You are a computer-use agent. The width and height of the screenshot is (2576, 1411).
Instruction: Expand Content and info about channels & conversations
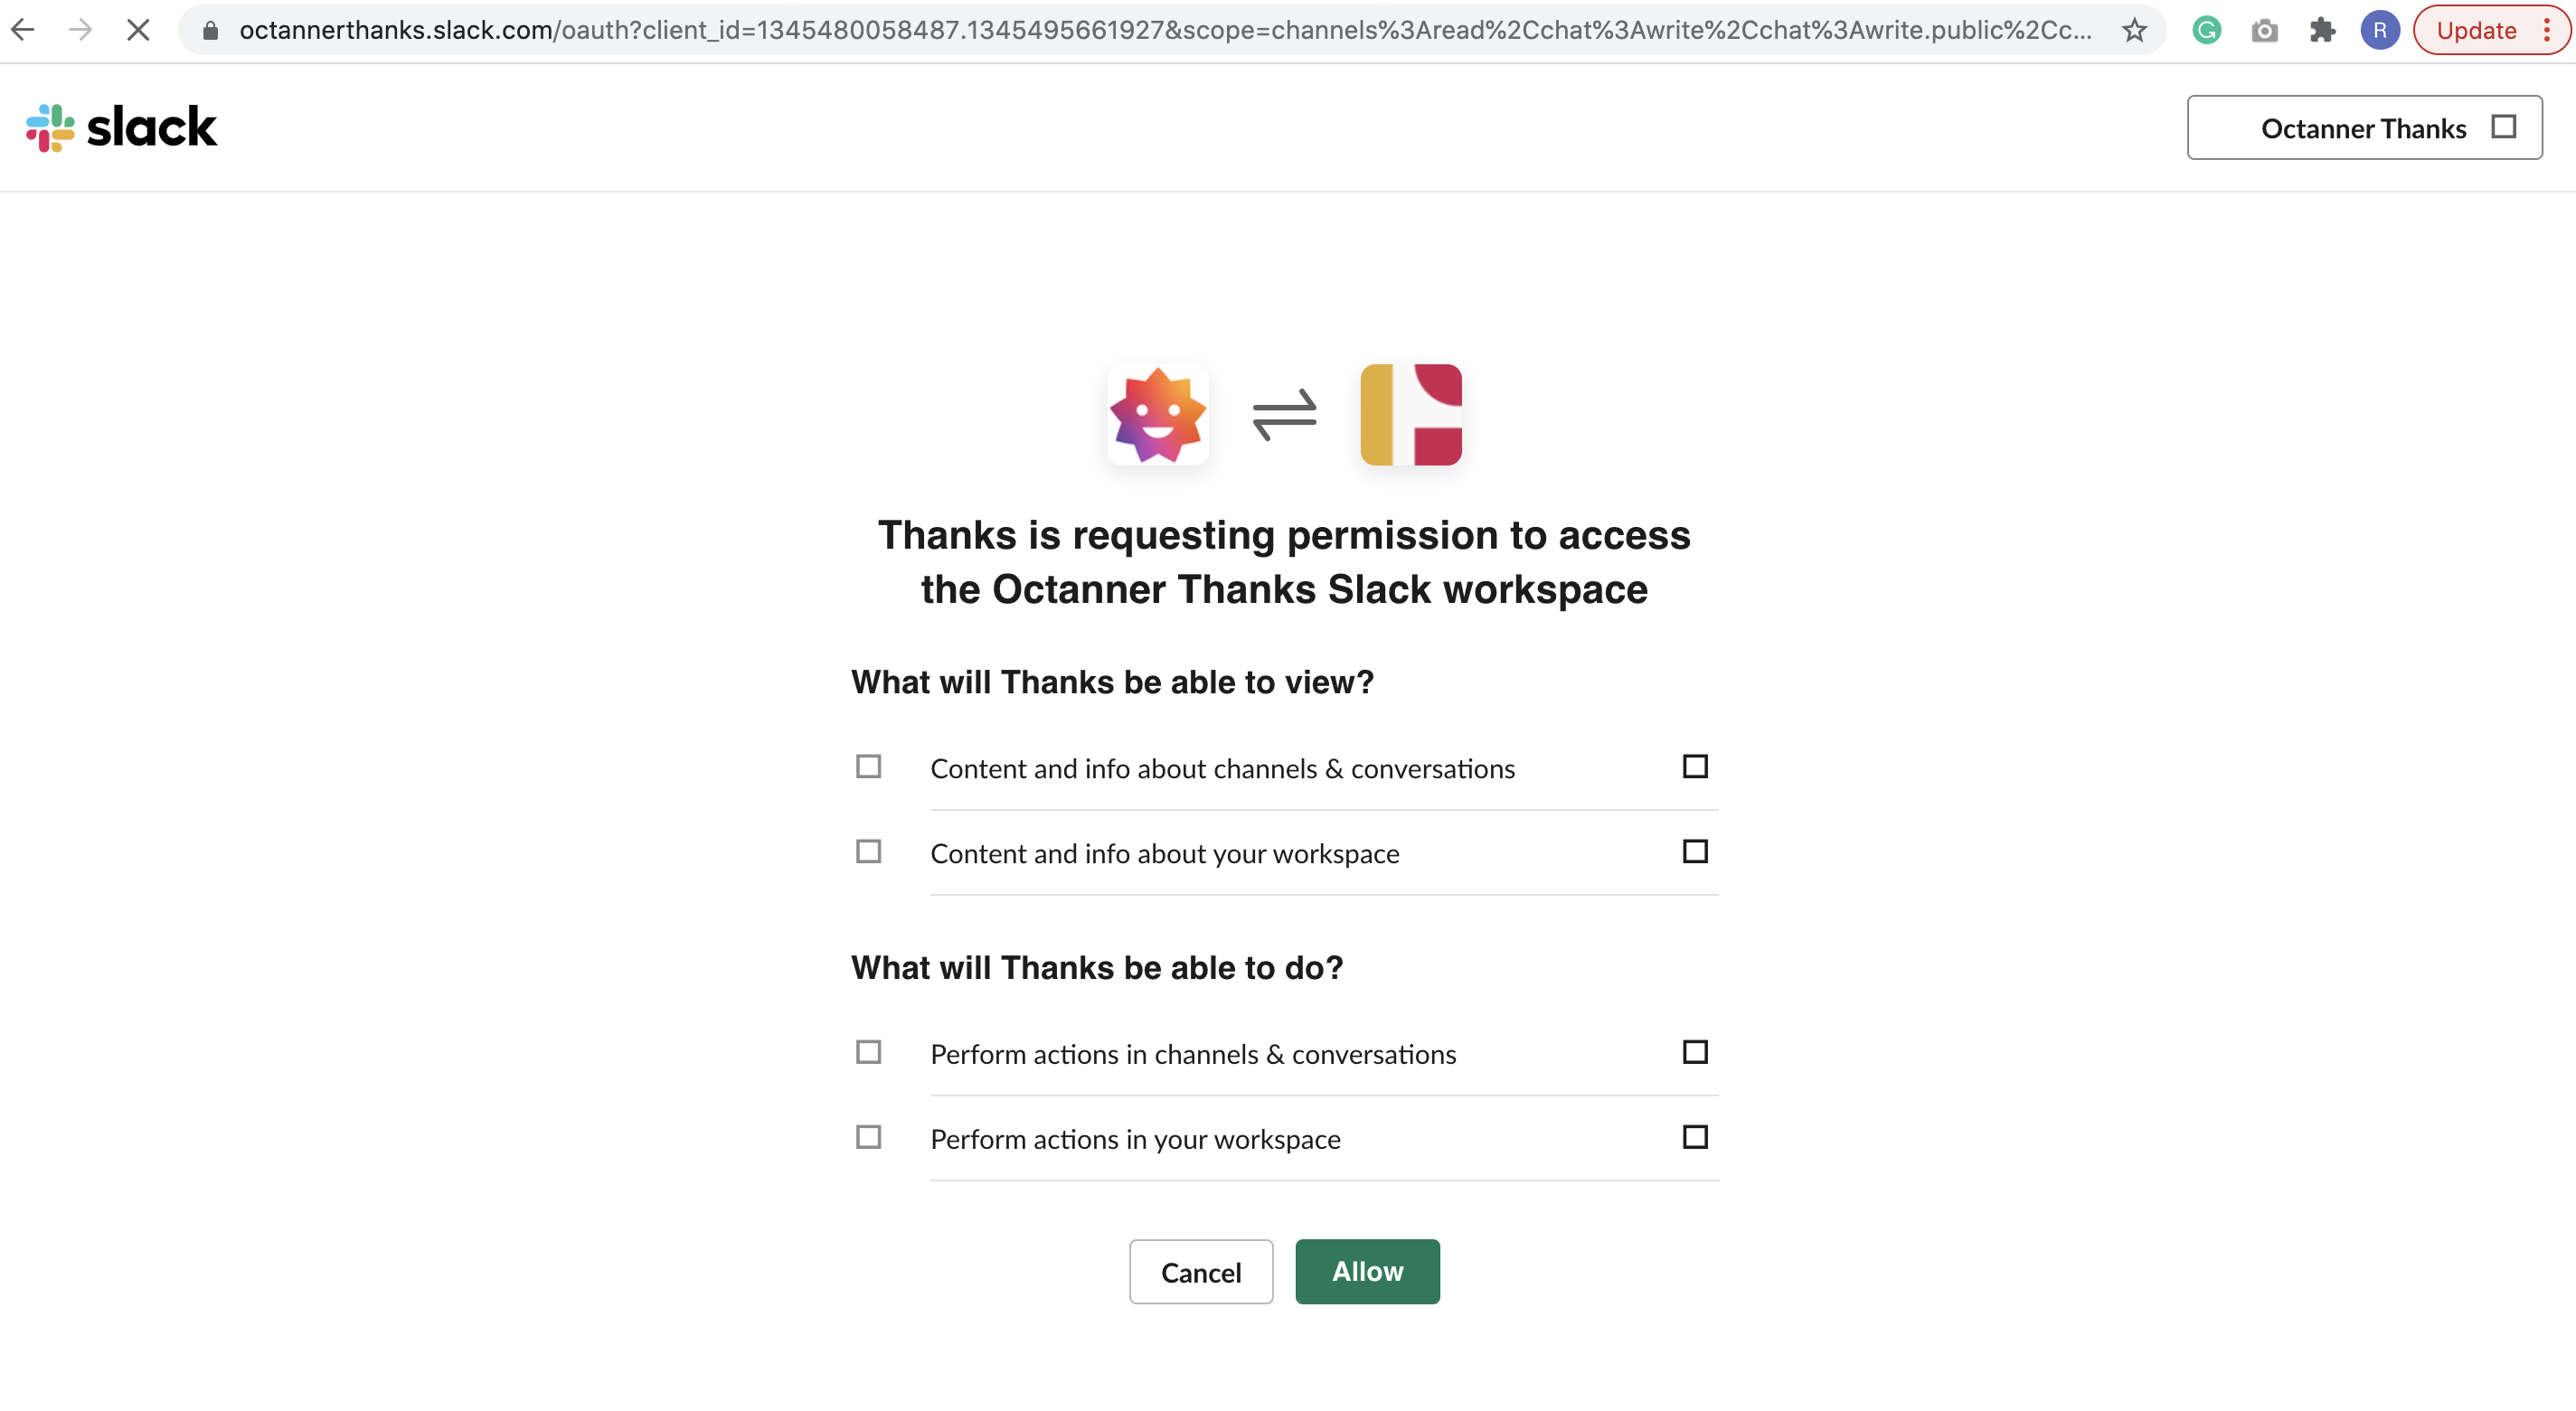pyautogui.click(x=1694, y=767)
